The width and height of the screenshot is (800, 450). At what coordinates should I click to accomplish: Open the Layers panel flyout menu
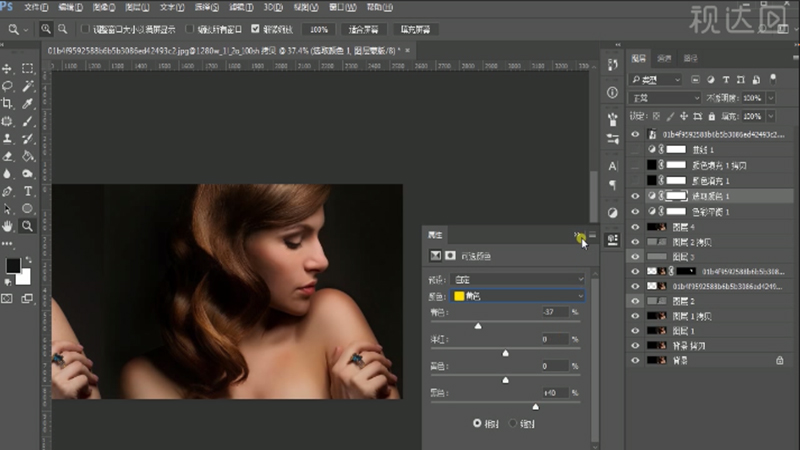(x=796, y=58)
